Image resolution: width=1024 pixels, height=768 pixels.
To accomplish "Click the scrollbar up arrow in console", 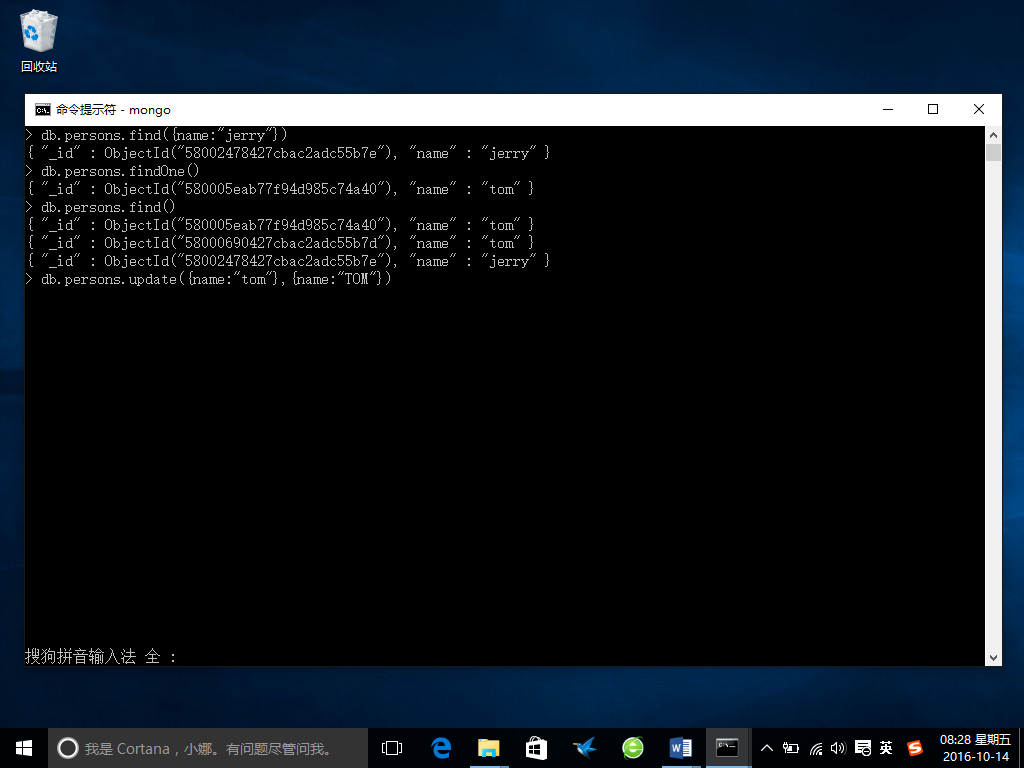I will pyautogui.click(x=993, y=135).
